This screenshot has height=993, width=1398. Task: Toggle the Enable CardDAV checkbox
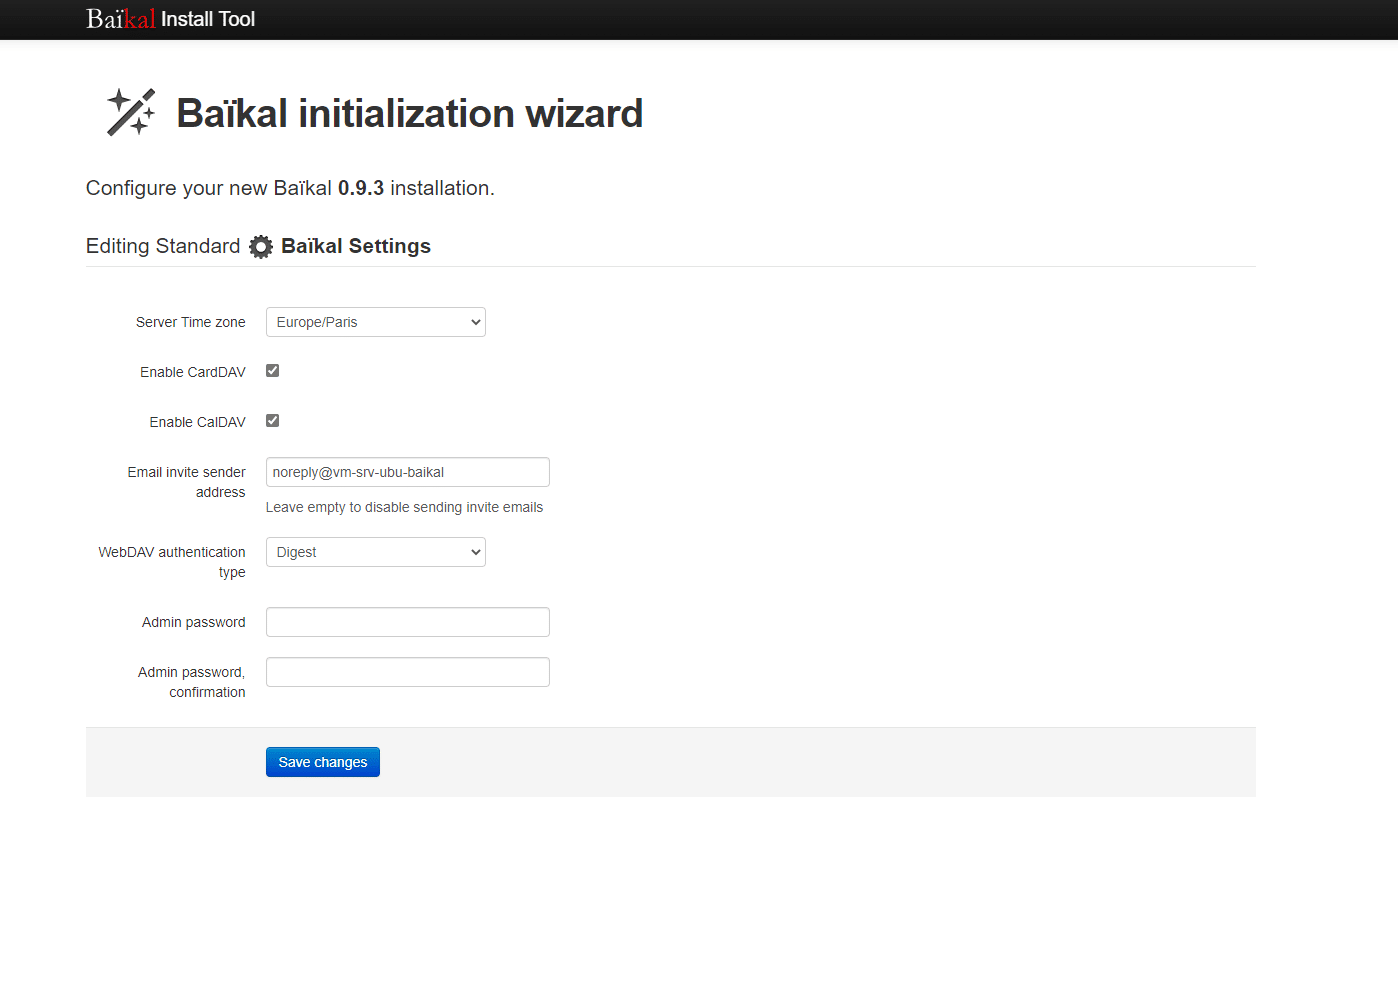pos(272,371)
